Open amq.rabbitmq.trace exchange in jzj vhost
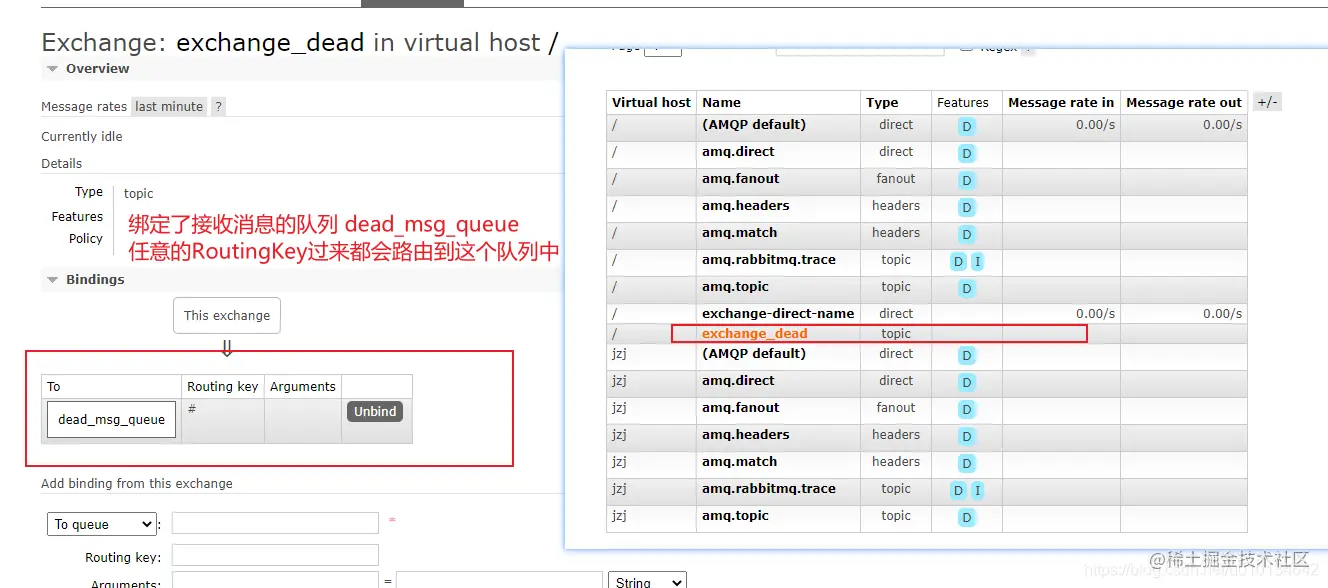 tap(768, 489)
